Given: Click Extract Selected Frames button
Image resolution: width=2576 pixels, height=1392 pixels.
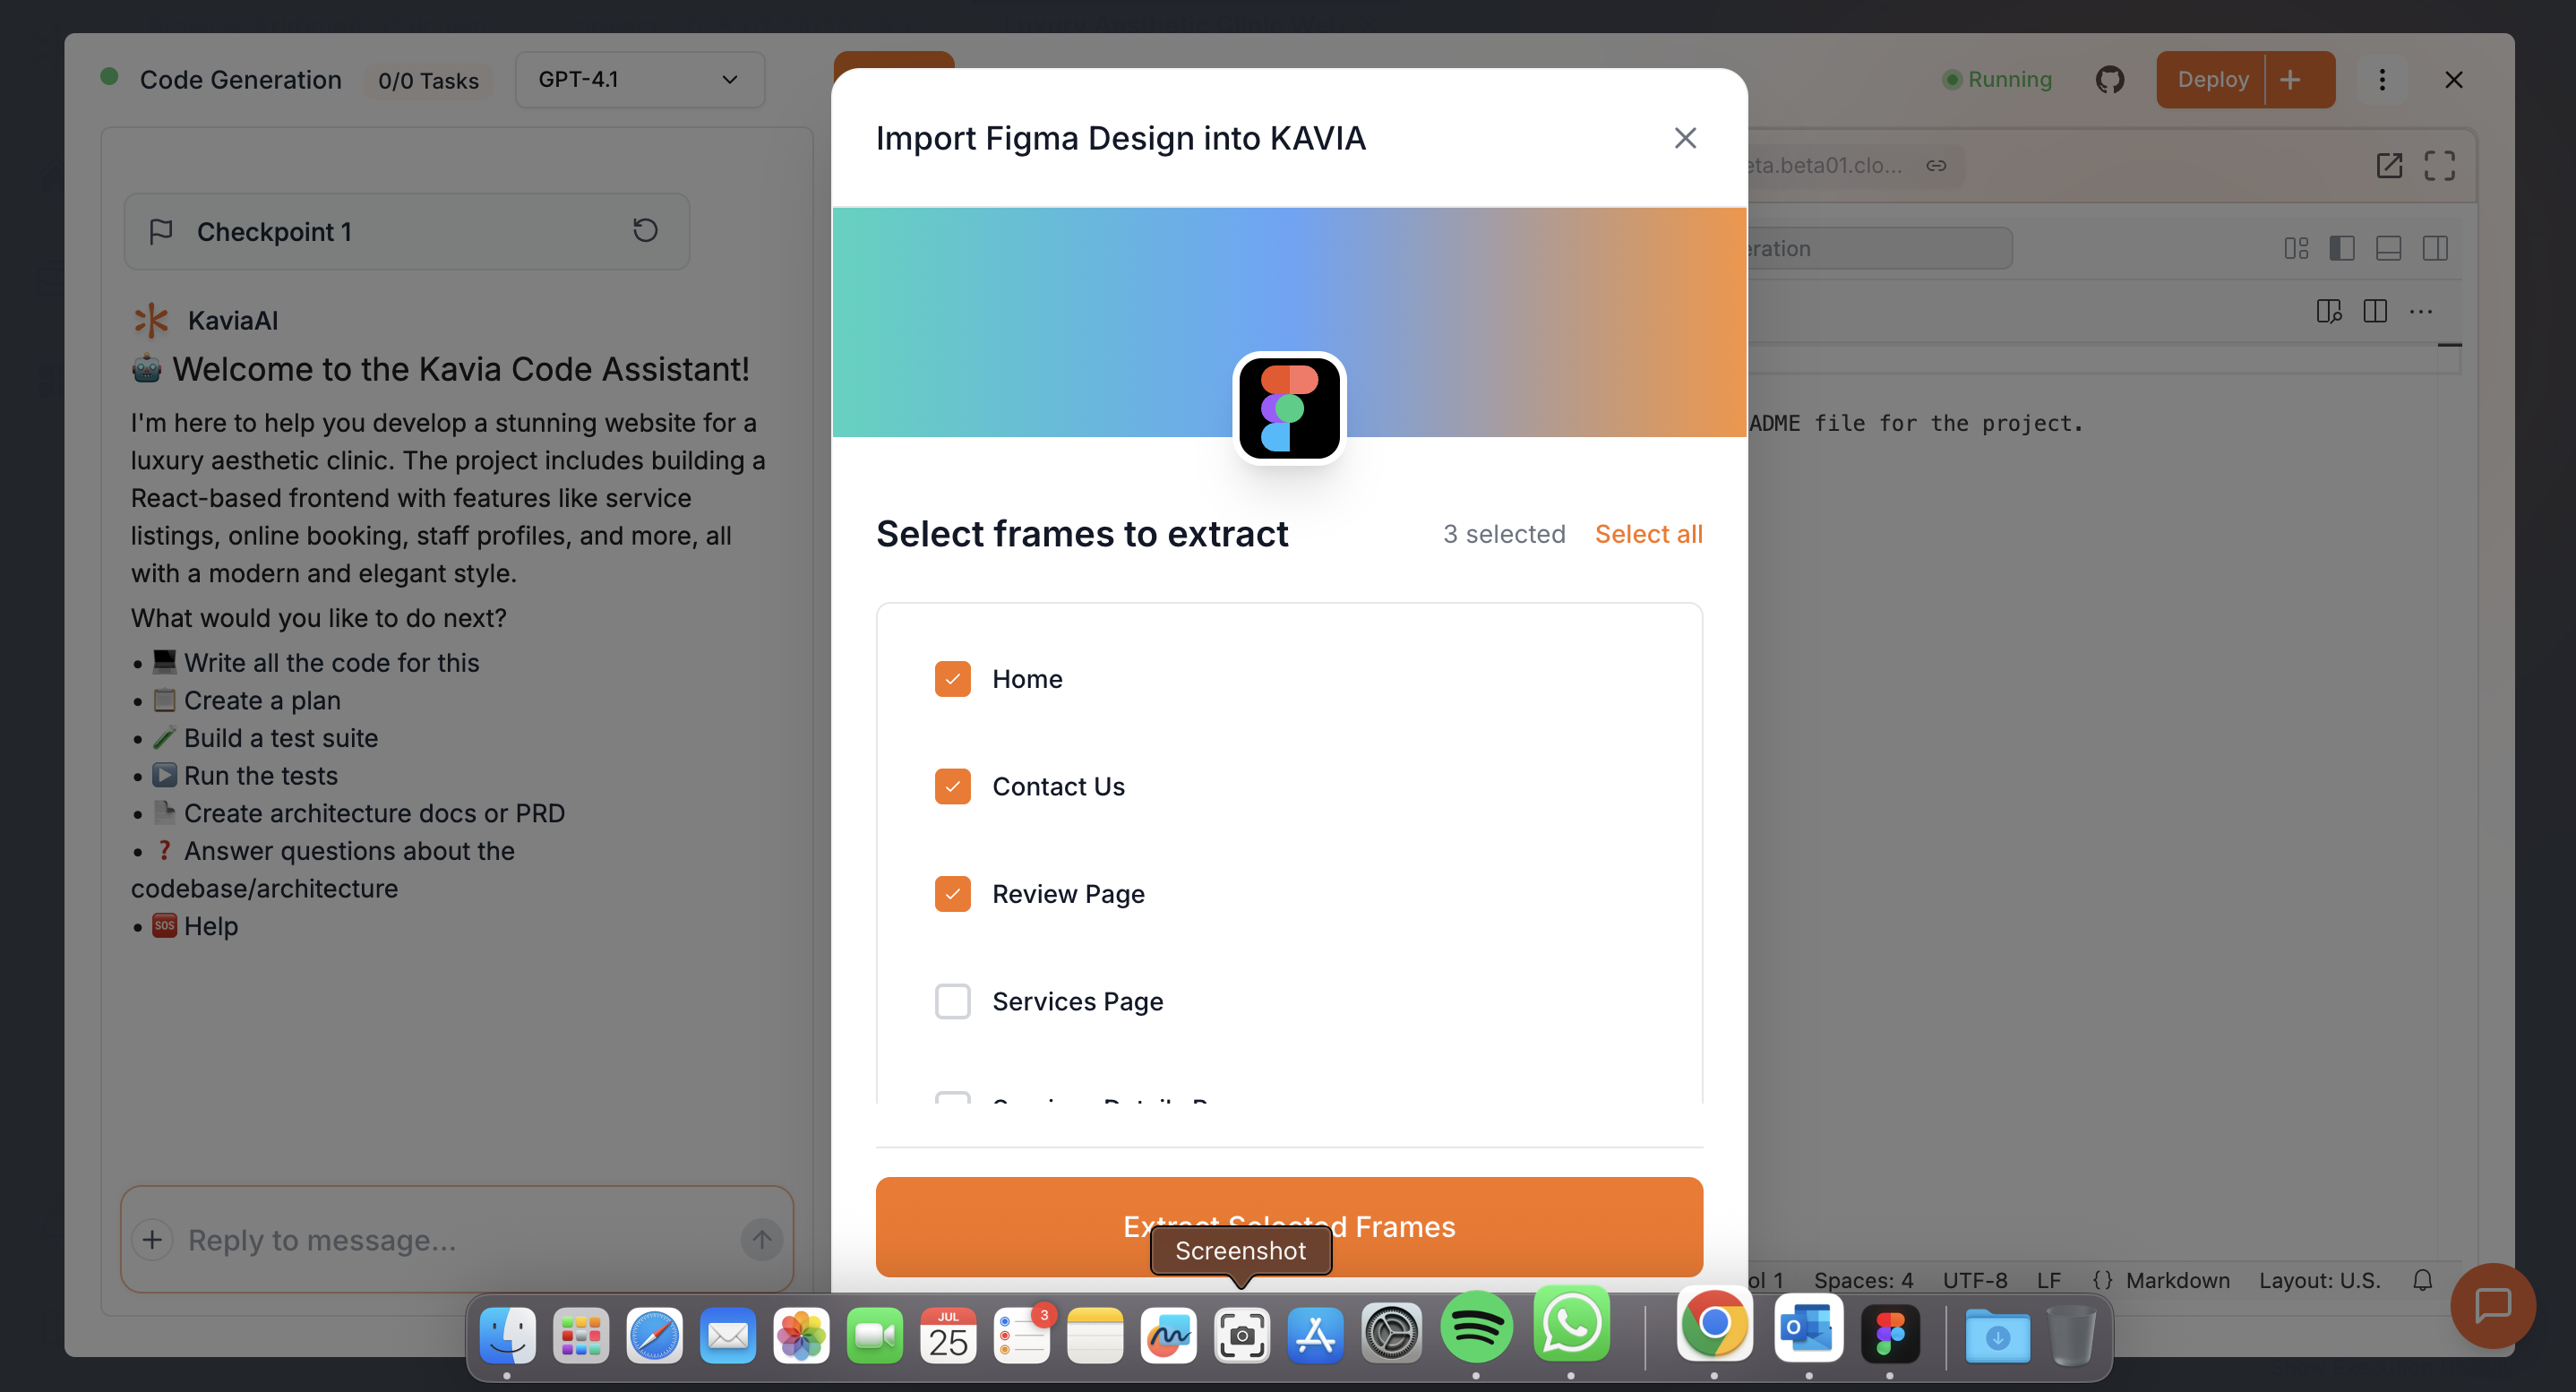Looking at the screenshot, I should point(1289,1226).
